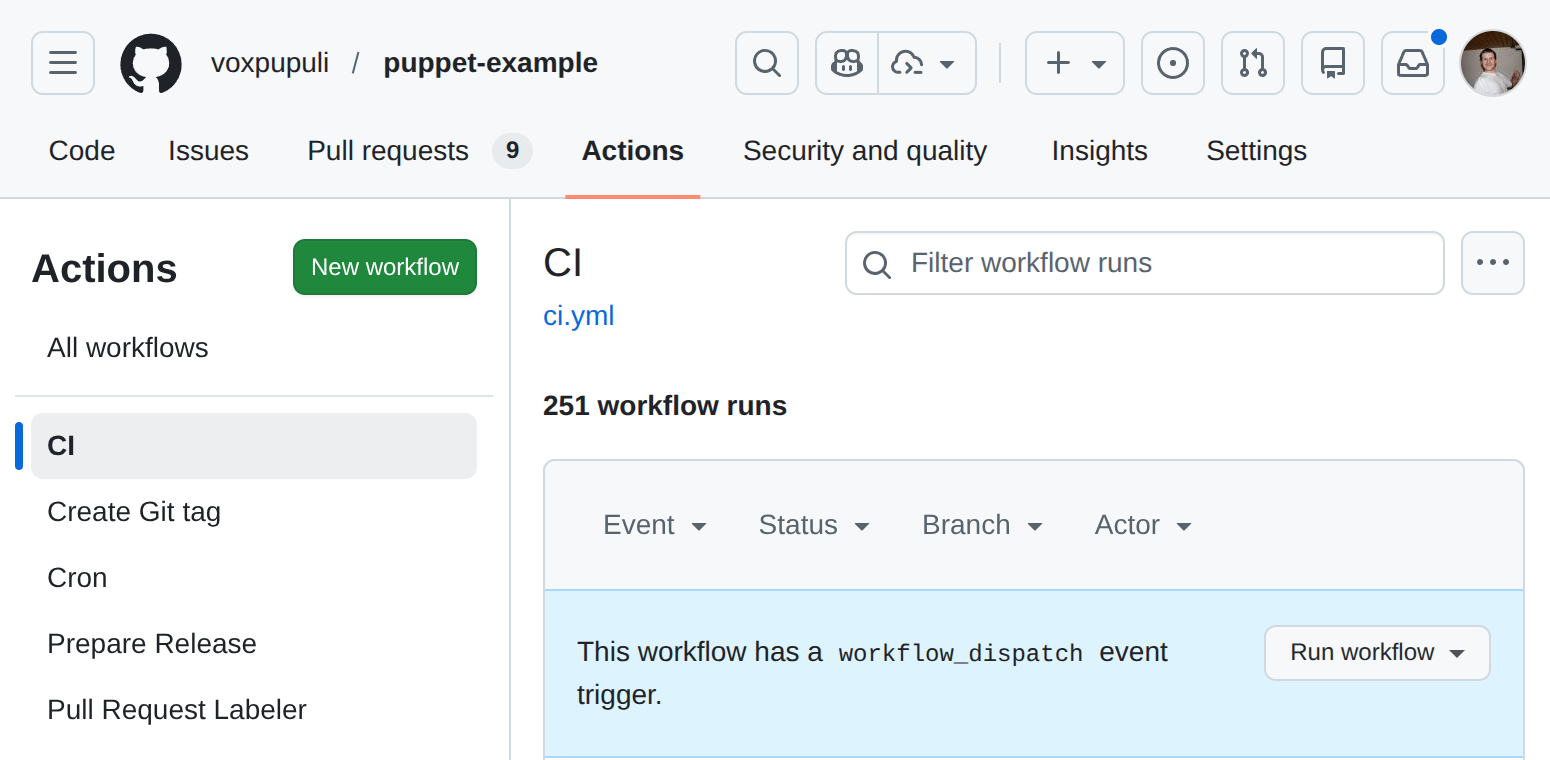Select the Prepare Release workflow
The image size is (1550, 760).
(x=152, y=644)
